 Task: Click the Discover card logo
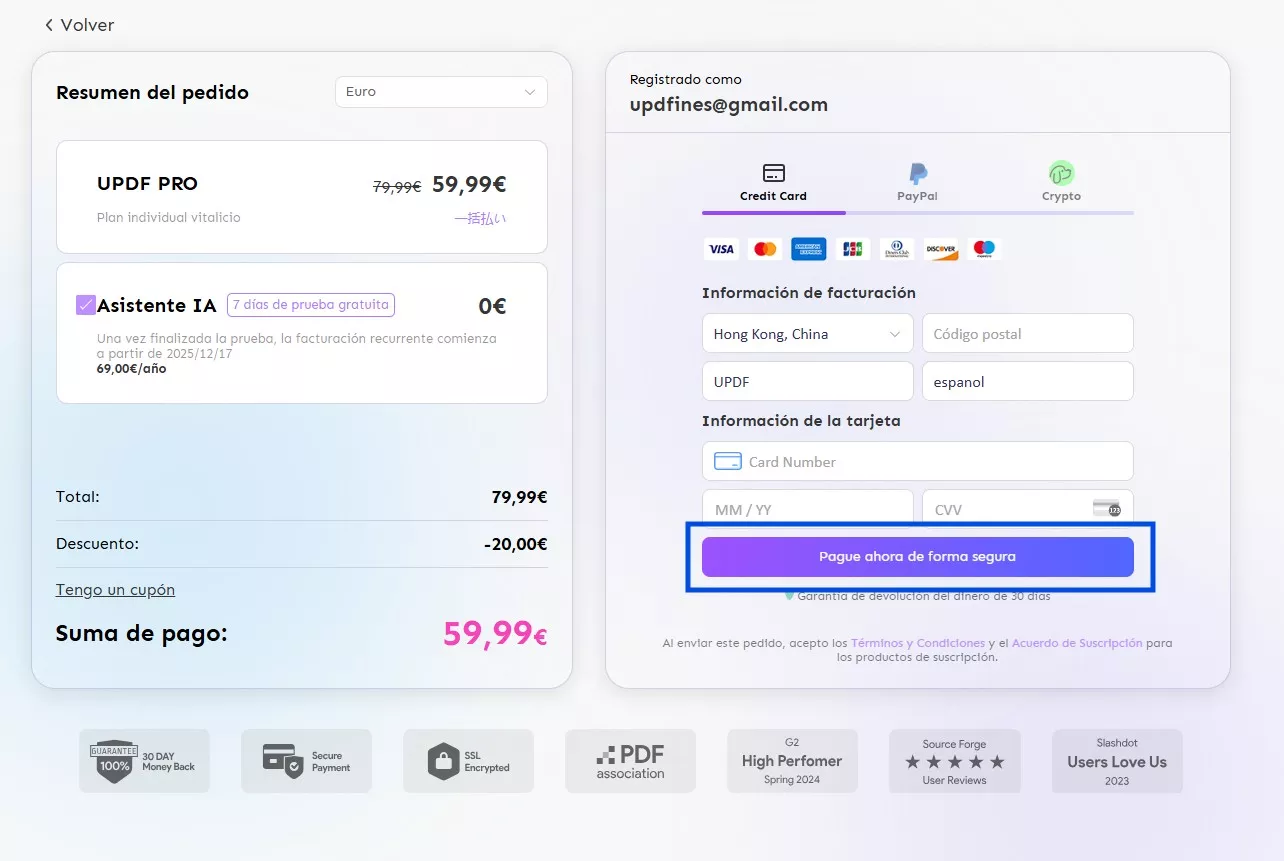[941, 249]
